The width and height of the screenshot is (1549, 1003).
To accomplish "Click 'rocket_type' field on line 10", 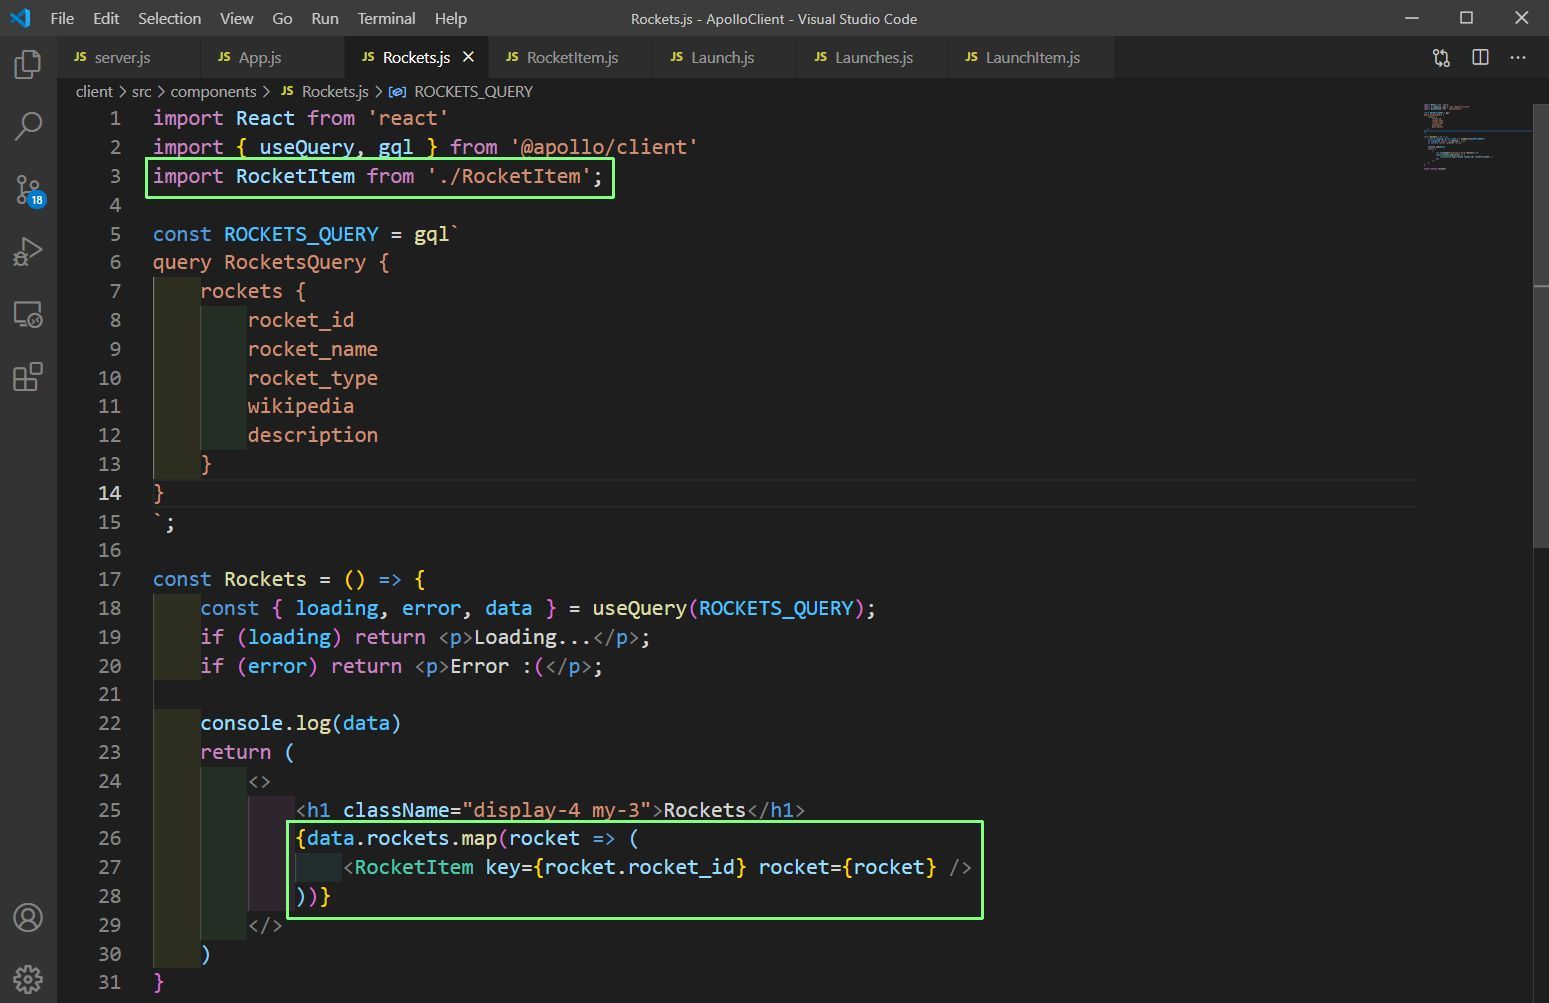I will (313, 378).
